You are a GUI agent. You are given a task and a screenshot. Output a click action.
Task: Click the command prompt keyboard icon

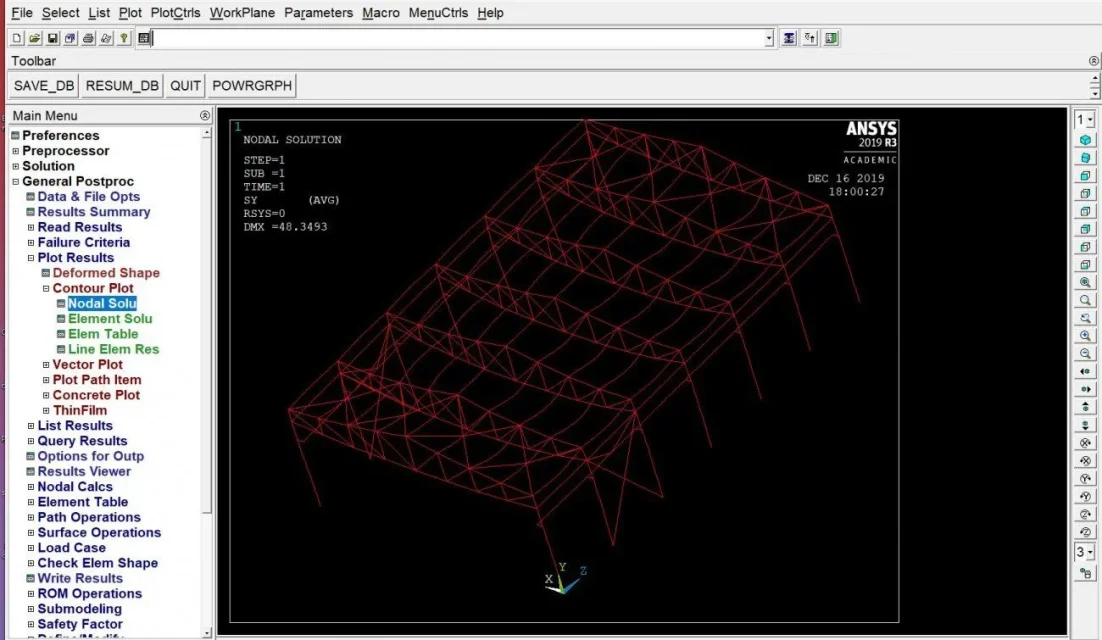[x=144, y=38]
